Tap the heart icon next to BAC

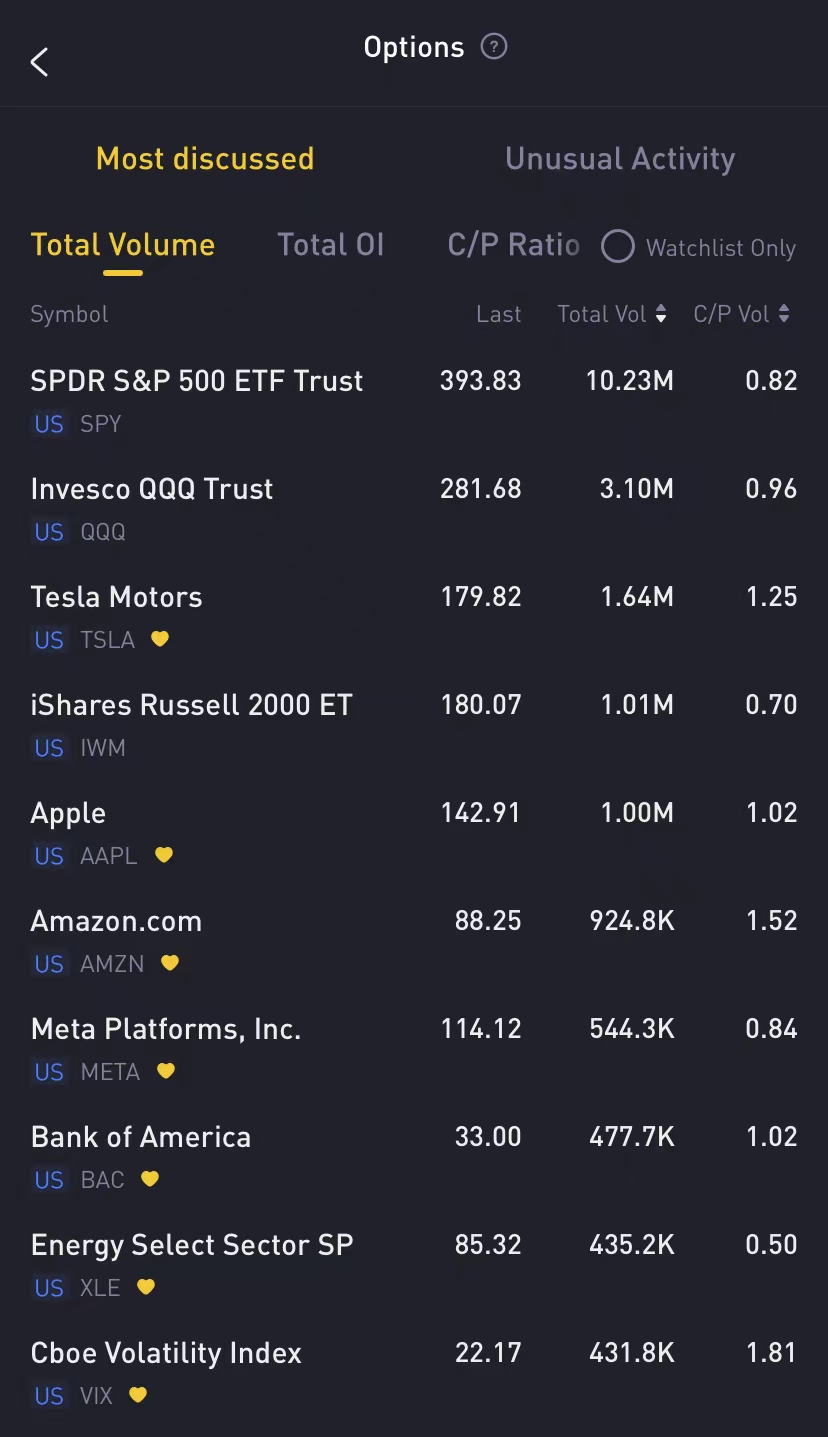tap(150, 1179)
